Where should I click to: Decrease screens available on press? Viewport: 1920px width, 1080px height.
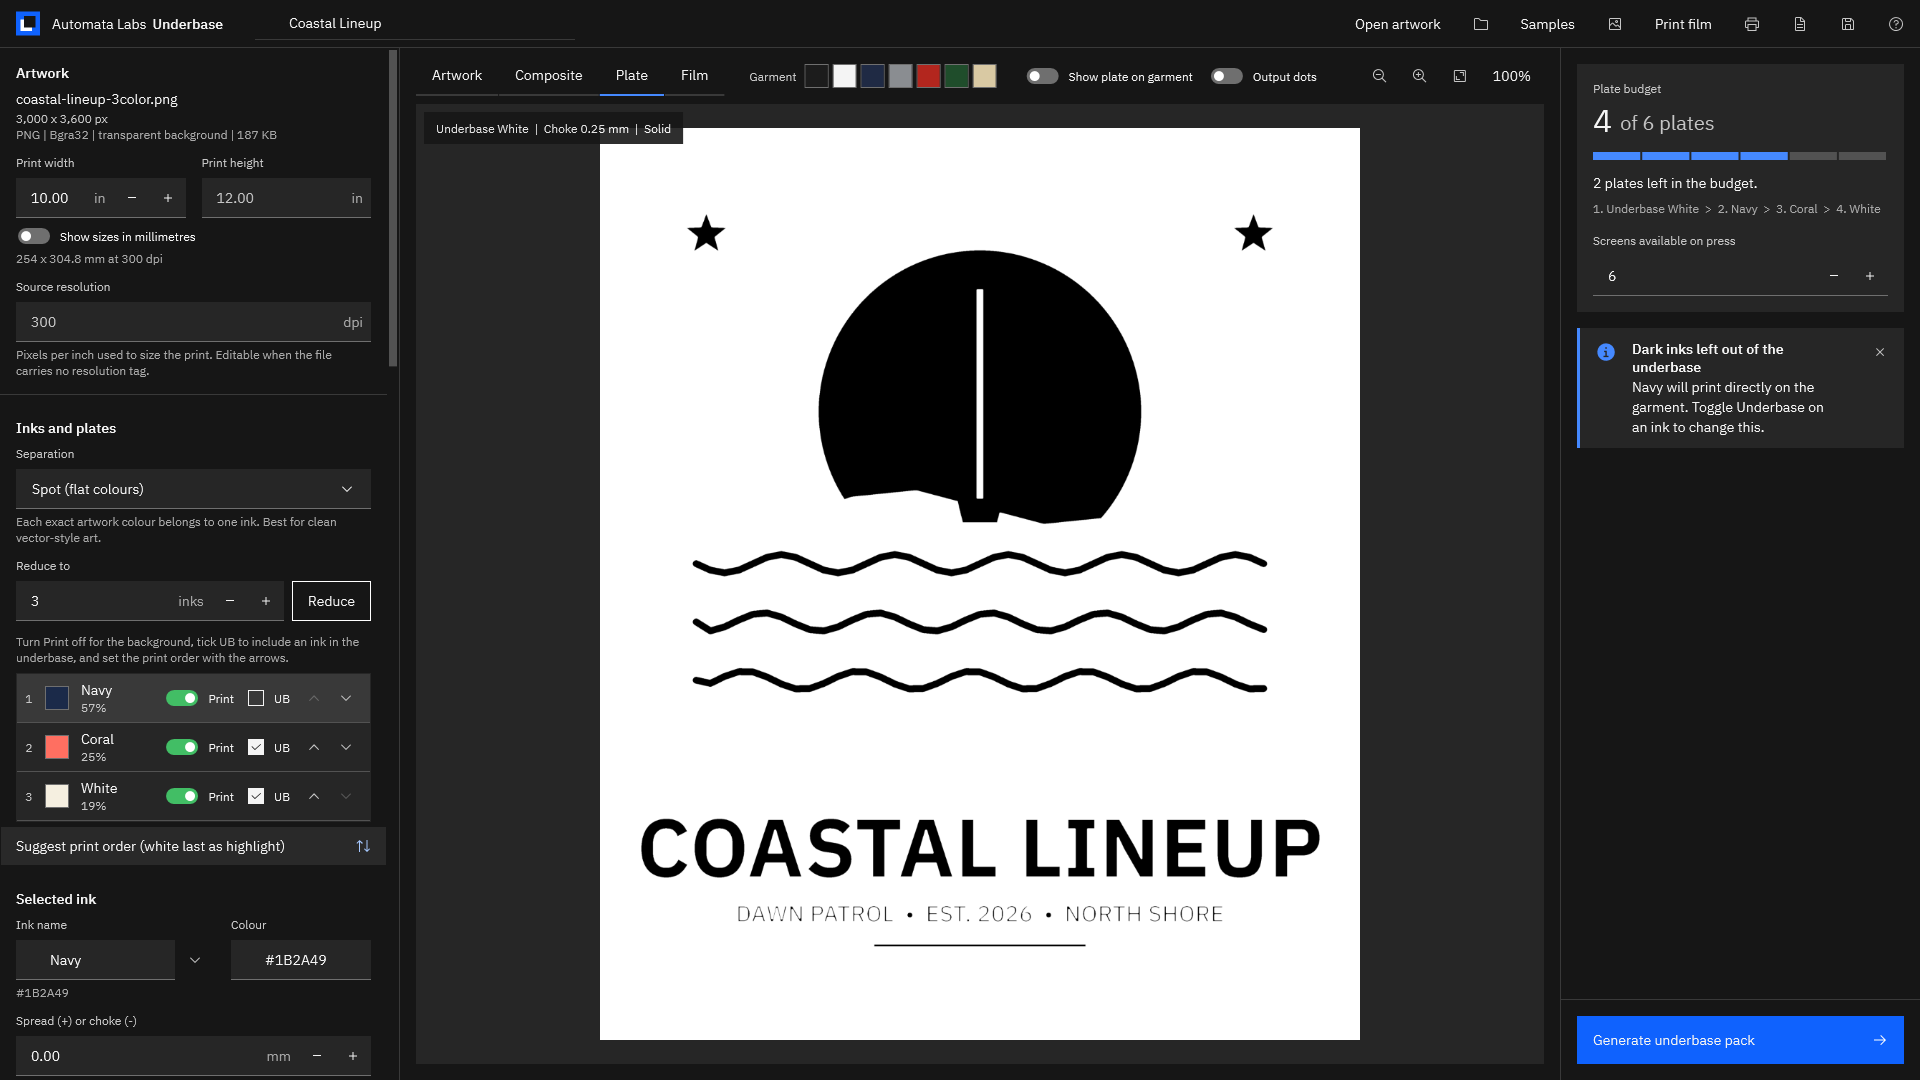pyautogui.click(x=1834, y=276)
